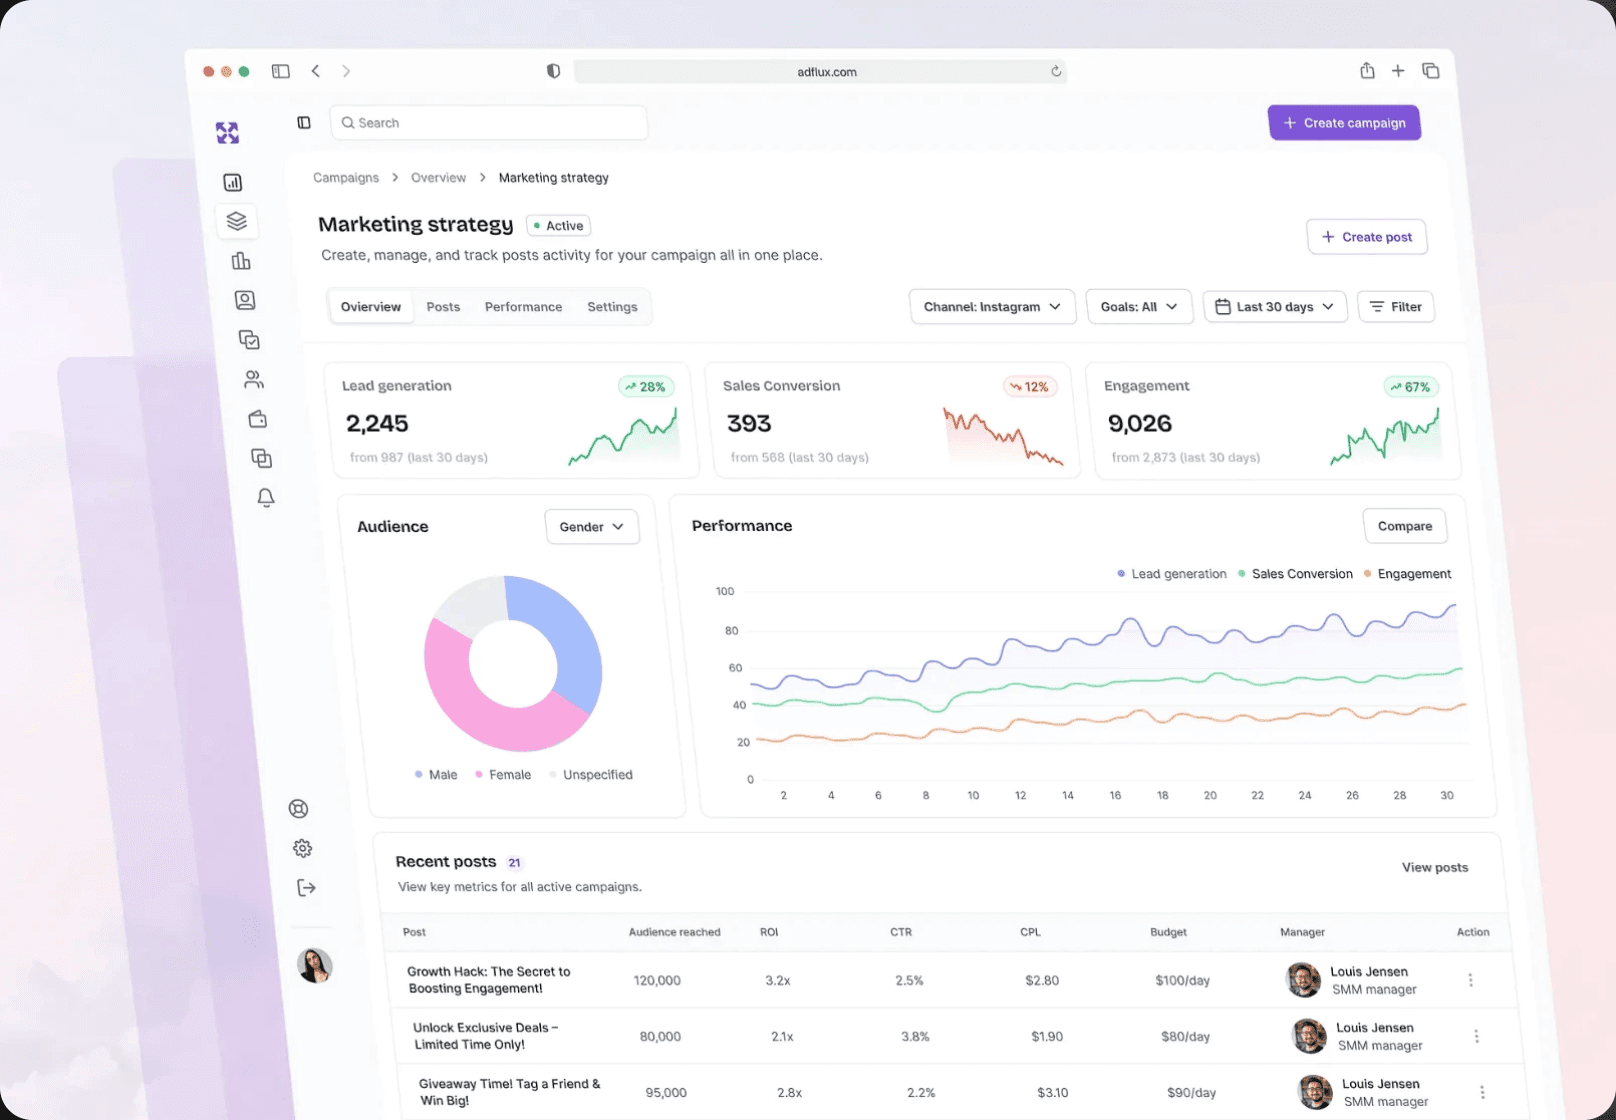1616x1120 pixels.
Task: Collapse the sidebar panel icon beside search
Action: 304,122
